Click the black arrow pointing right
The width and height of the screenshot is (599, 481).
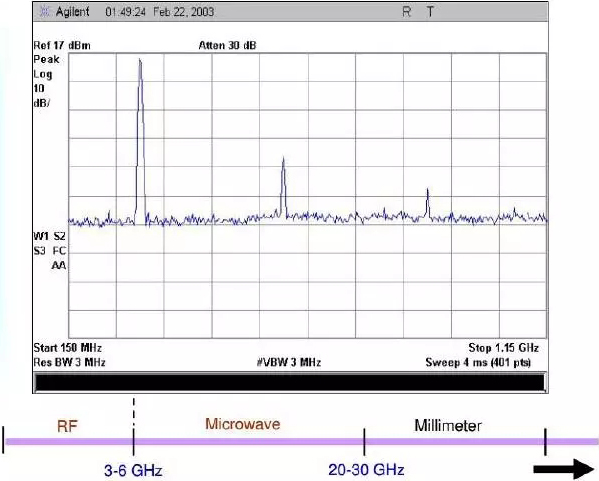pos(563,469)
